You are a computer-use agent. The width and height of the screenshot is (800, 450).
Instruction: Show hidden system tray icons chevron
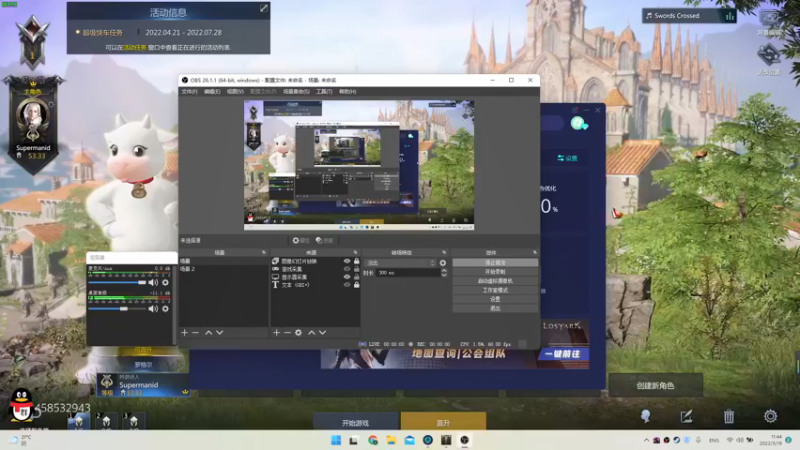point(646,440)
